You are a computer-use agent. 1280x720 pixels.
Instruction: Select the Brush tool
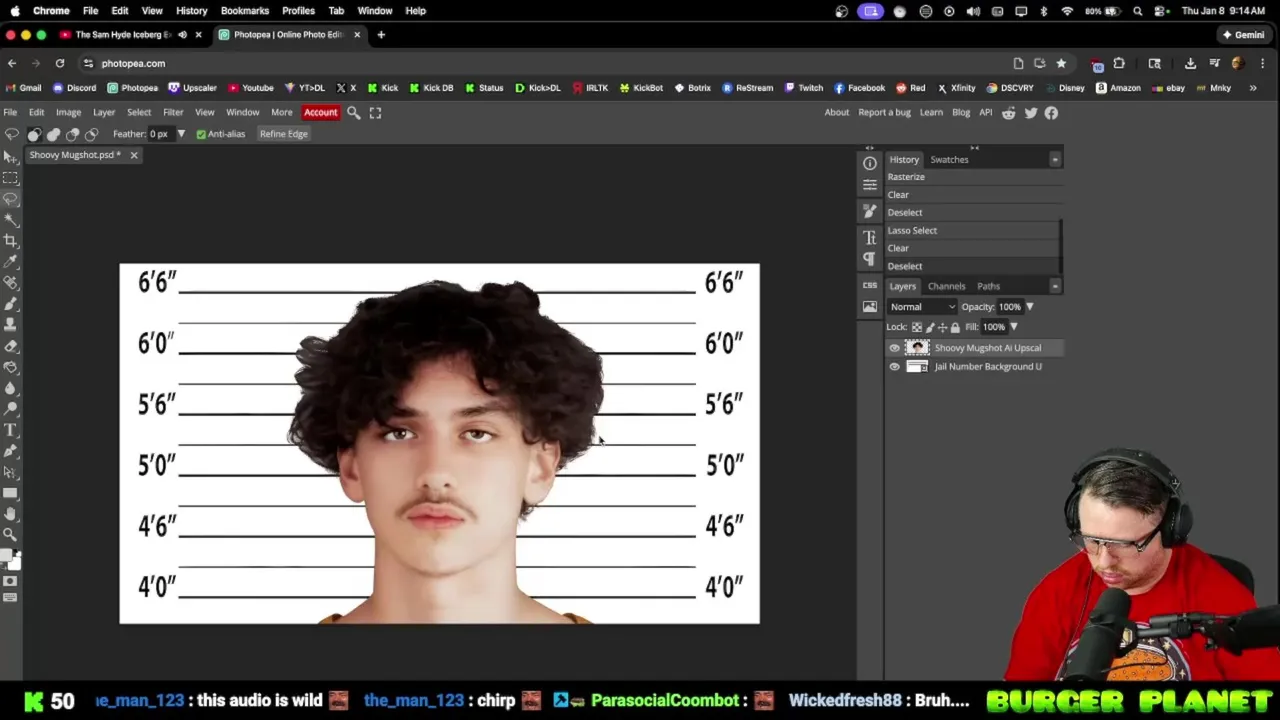[11, 304]
